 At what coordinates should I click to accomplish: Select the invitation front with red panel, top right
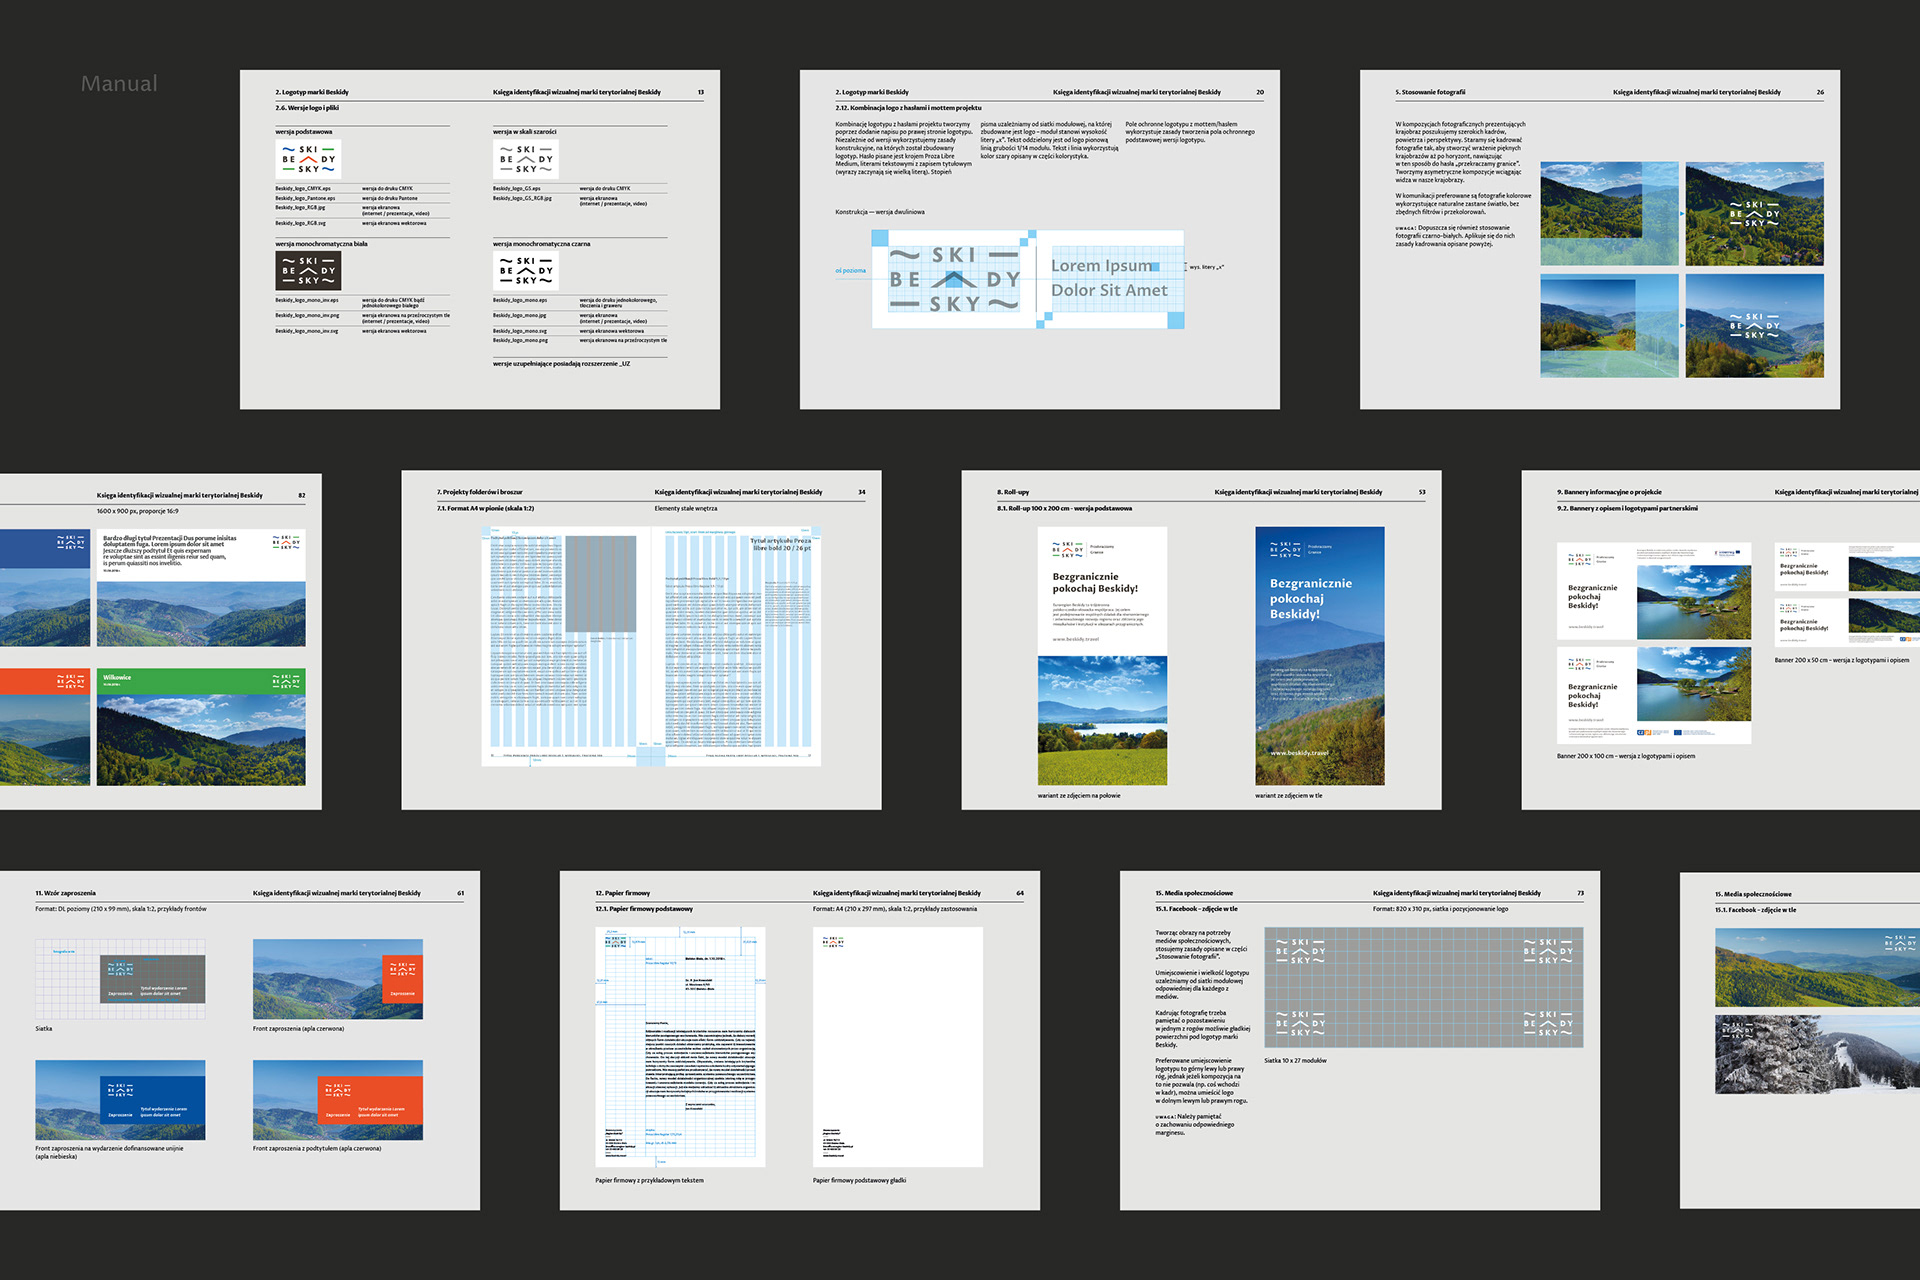338,979
